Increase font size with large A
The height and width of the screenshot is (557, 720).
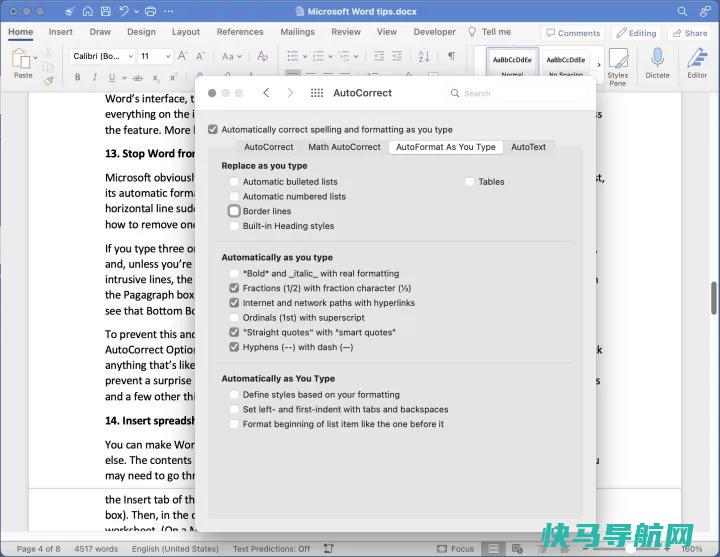(x=182, y=56)
